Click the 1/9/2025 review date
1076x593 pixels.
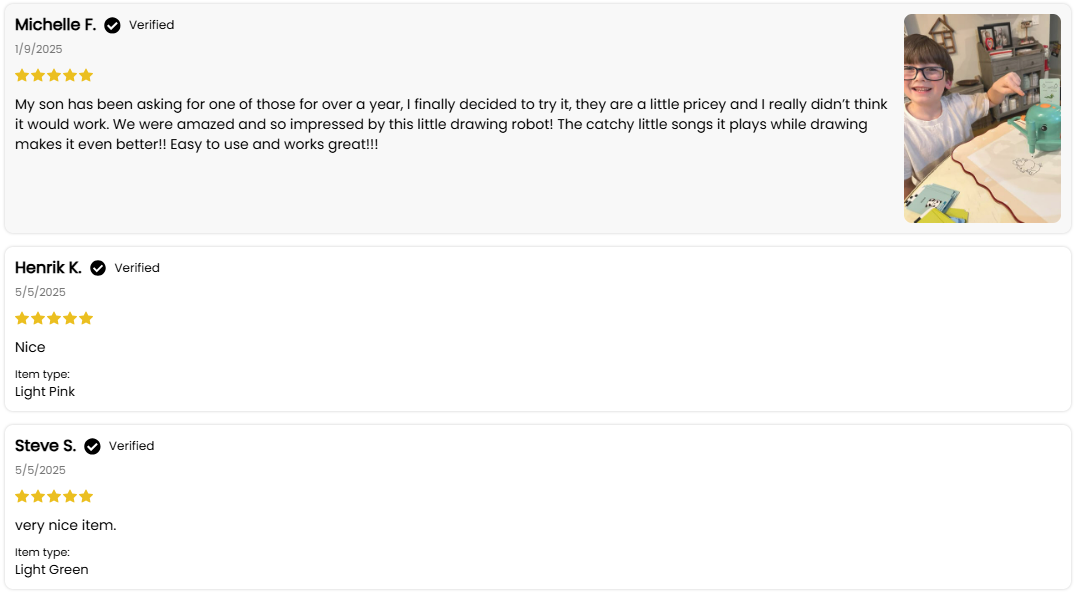(38, 49)
